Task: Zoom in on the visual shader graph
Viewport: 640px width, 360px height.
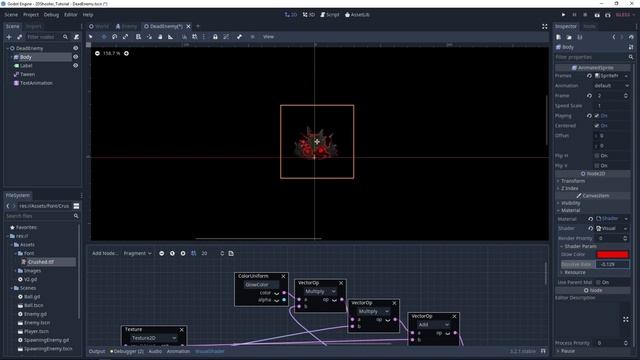Action: [x=183, y=253]
